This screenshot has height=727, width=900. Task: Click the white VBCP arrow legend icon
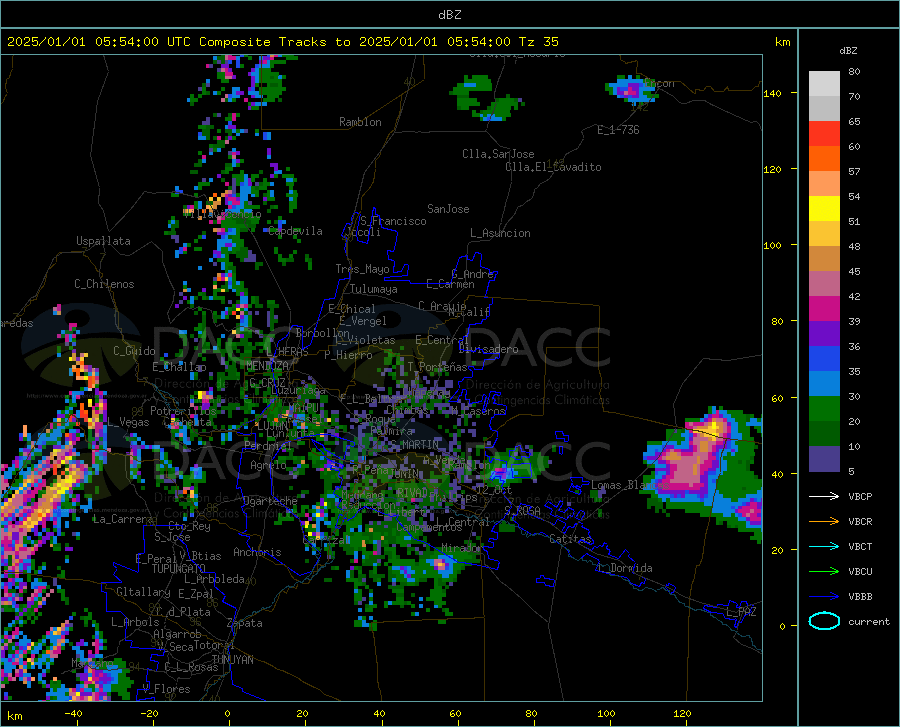[x=824, y=496]
